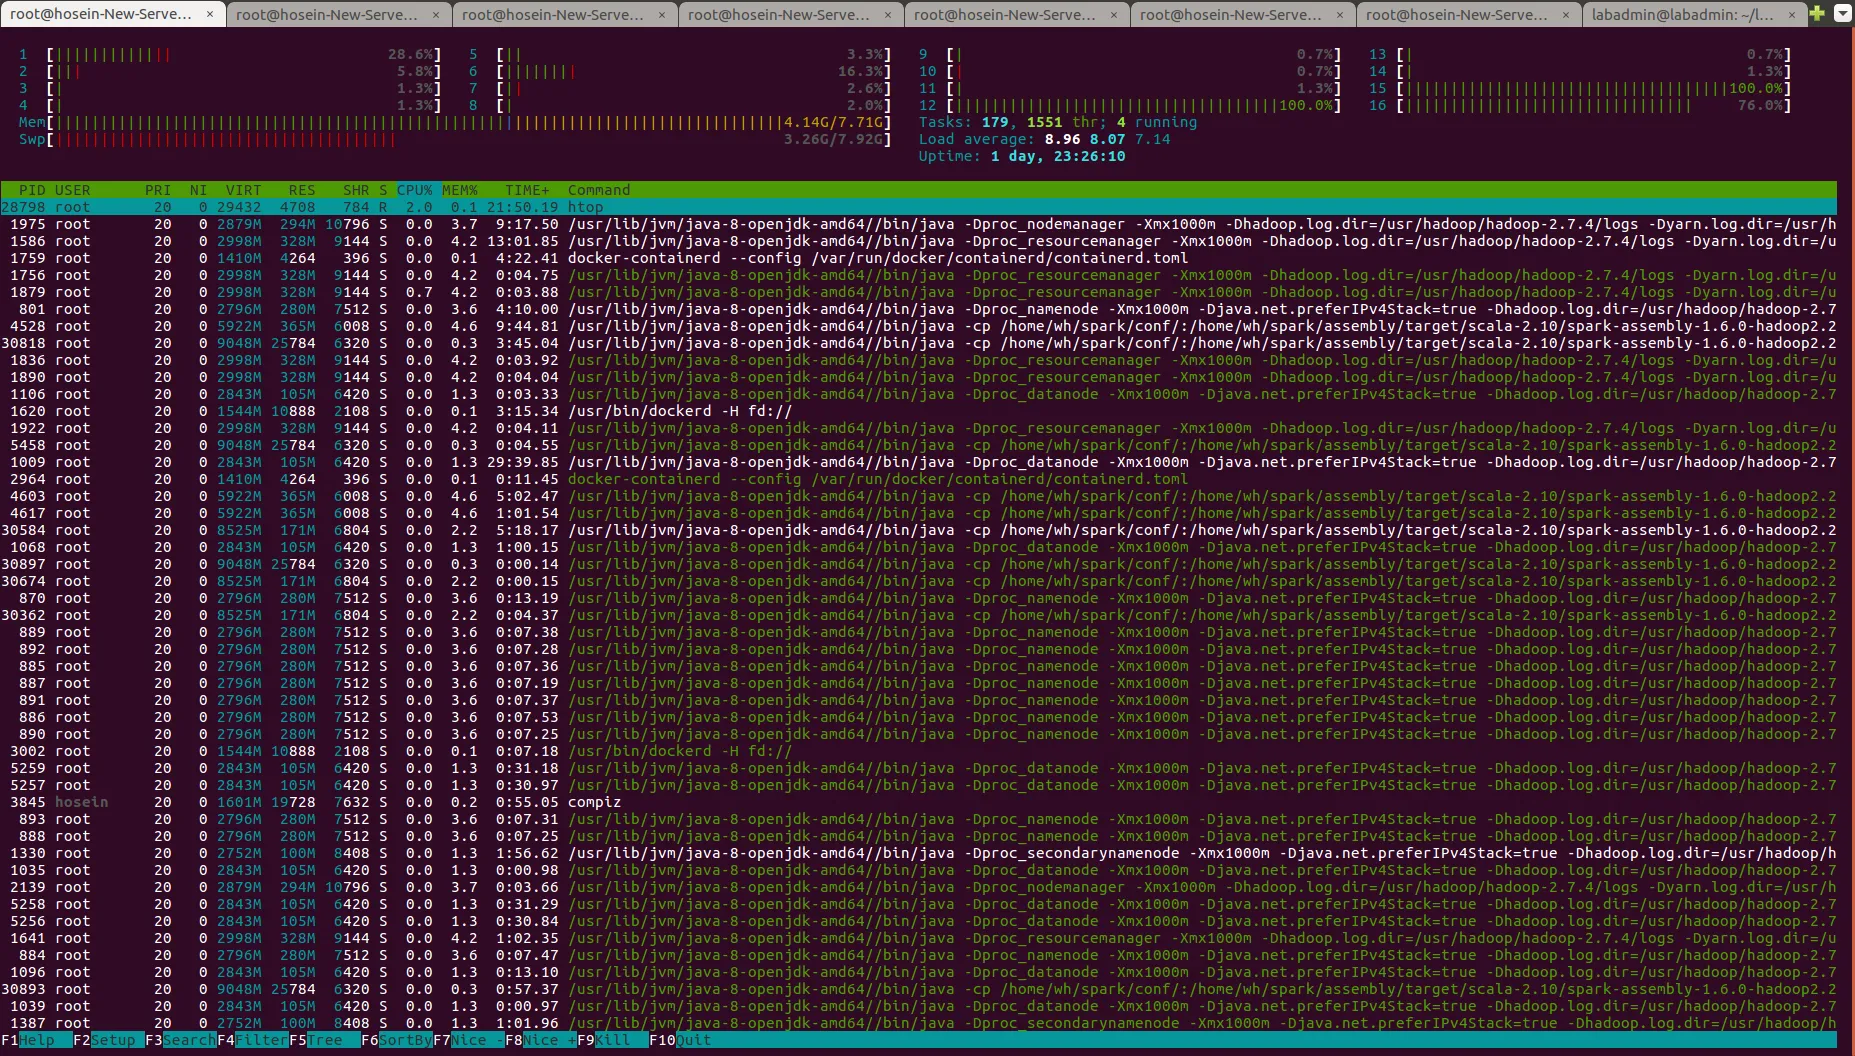Sort by the VIRT column header

pyautogui.click(x=243, y=190)
